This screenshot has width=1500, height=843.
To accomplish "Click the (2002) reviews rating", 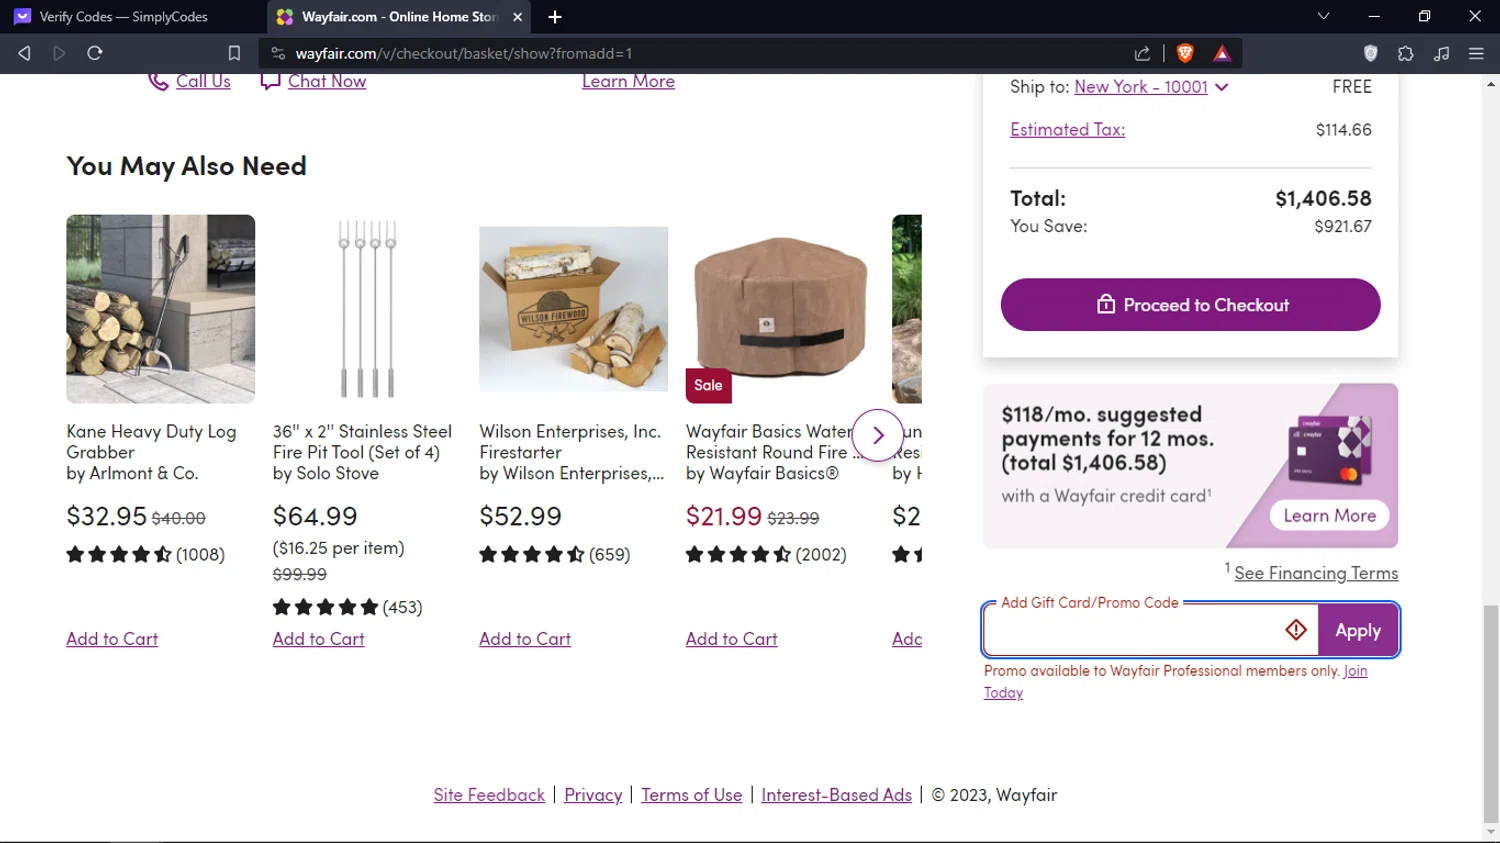I will click(766, 554).
